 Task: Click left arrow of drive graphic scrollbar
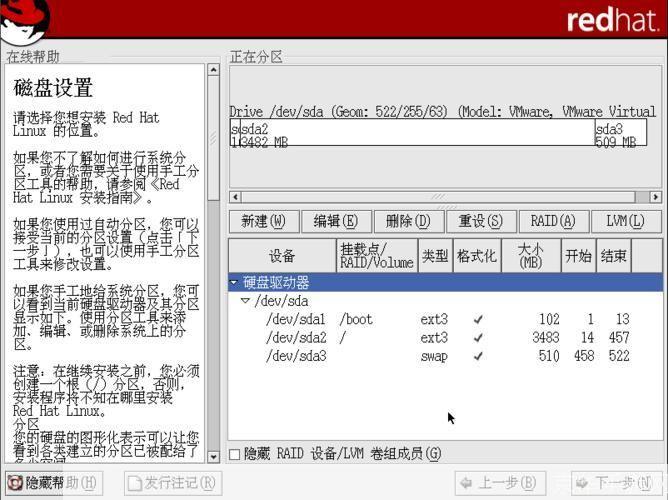235,197
